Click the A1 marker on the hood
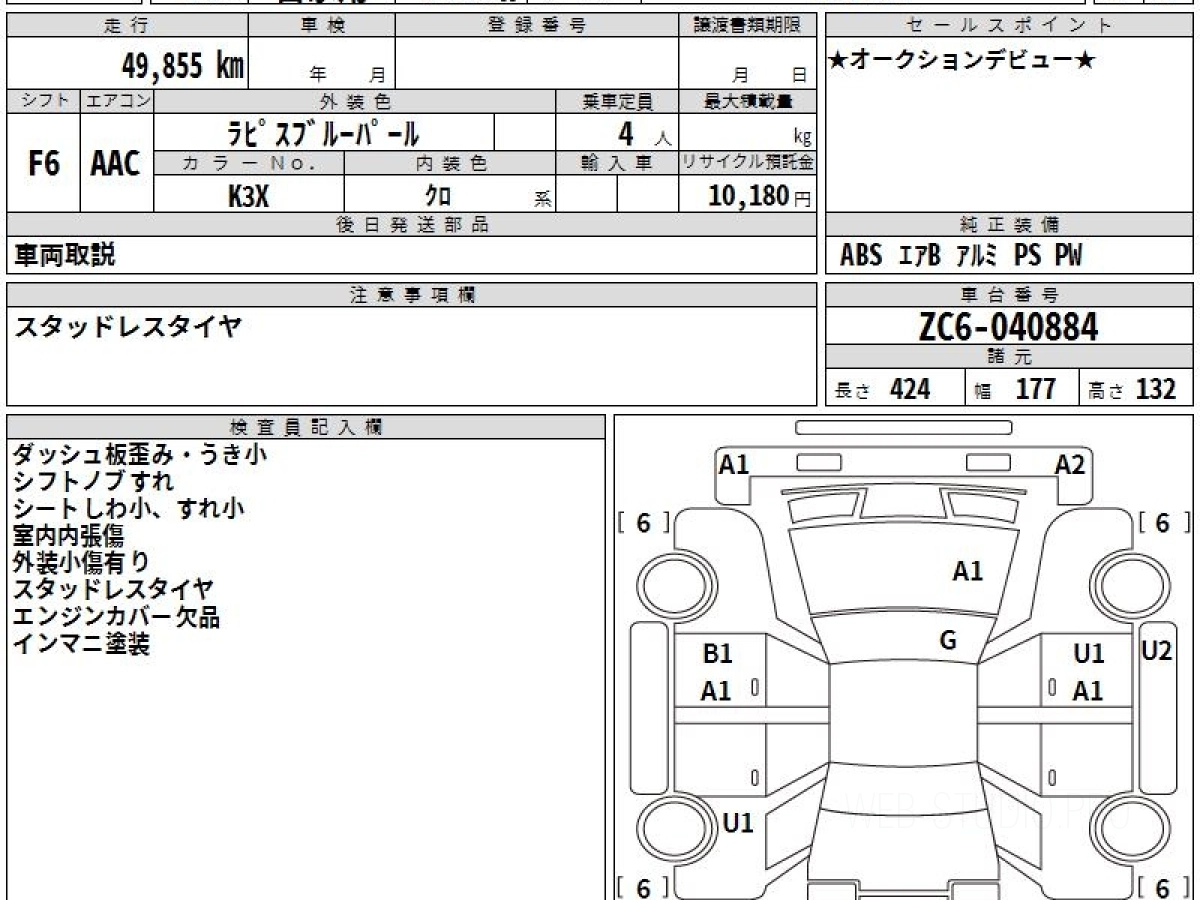This screenshot has height=900, width=1200. (x=967, y=571)
